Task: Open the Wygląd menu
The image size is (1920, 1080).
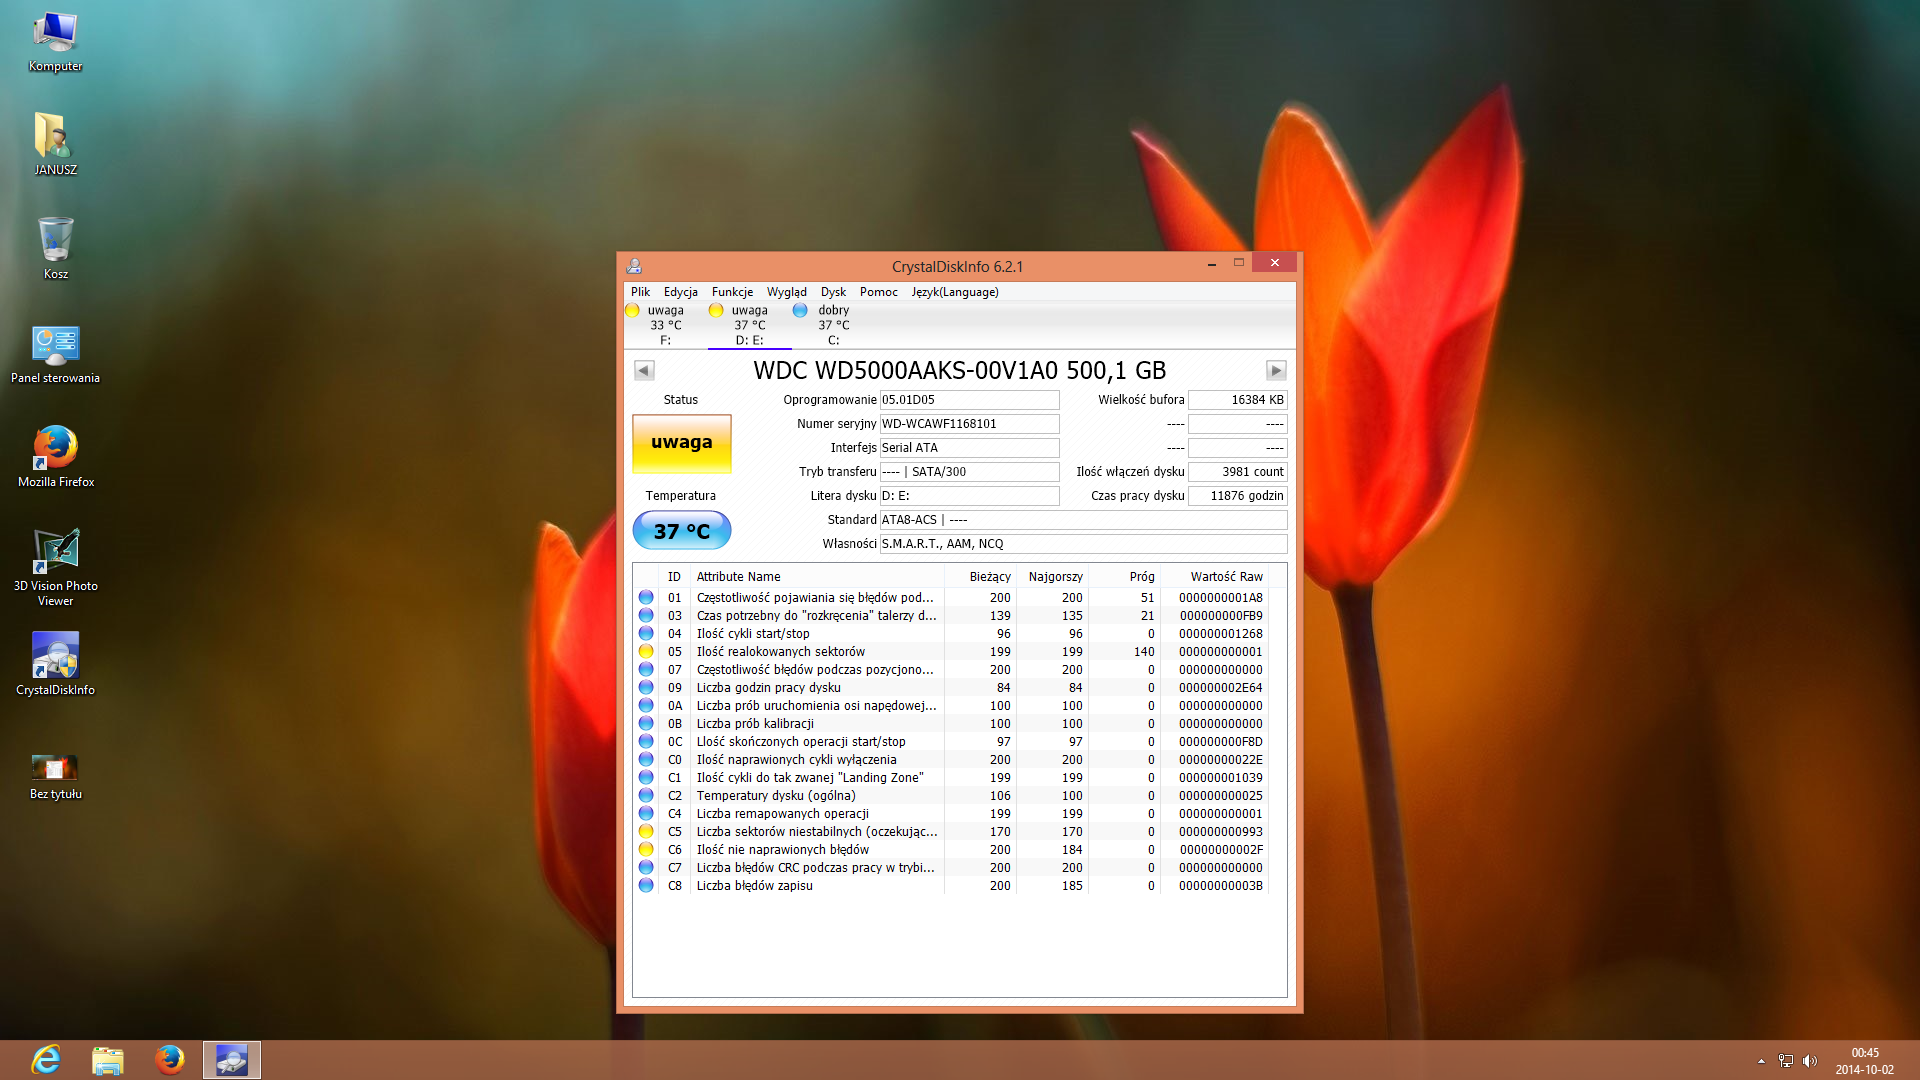Action: [786, 292]
